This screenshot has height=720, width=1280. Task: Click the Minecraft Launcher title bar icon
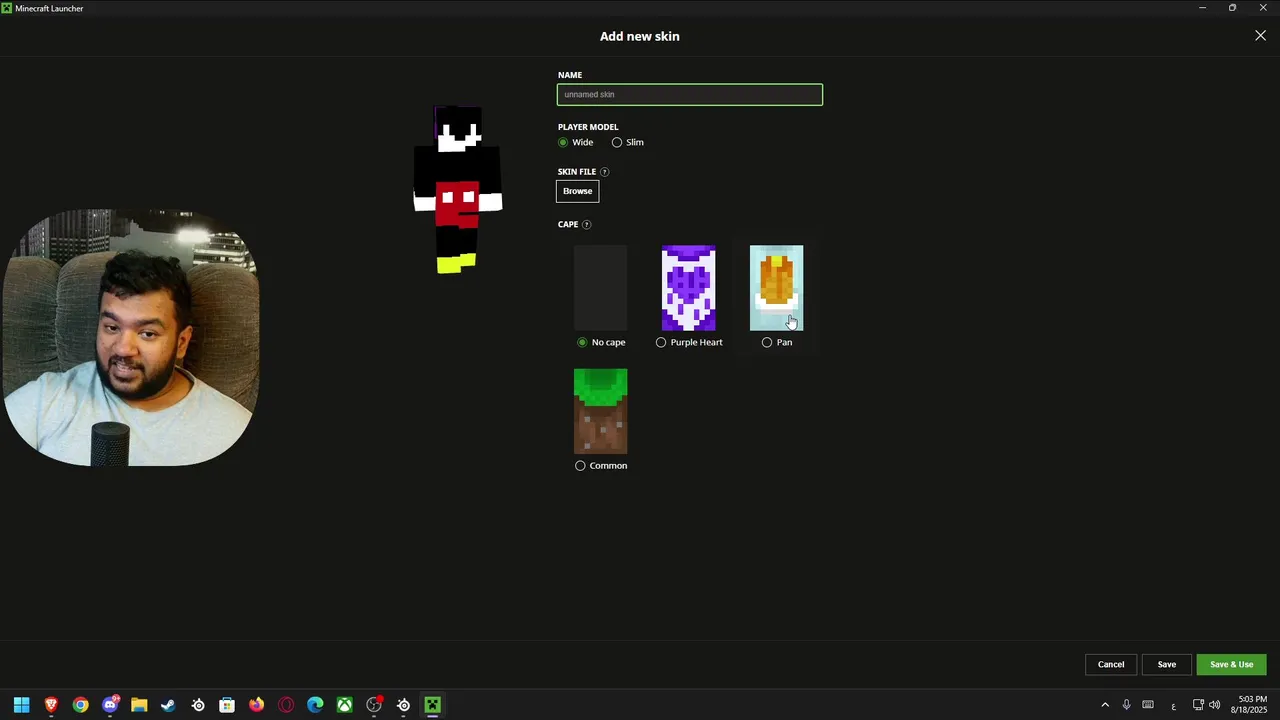tap(7, 8)
